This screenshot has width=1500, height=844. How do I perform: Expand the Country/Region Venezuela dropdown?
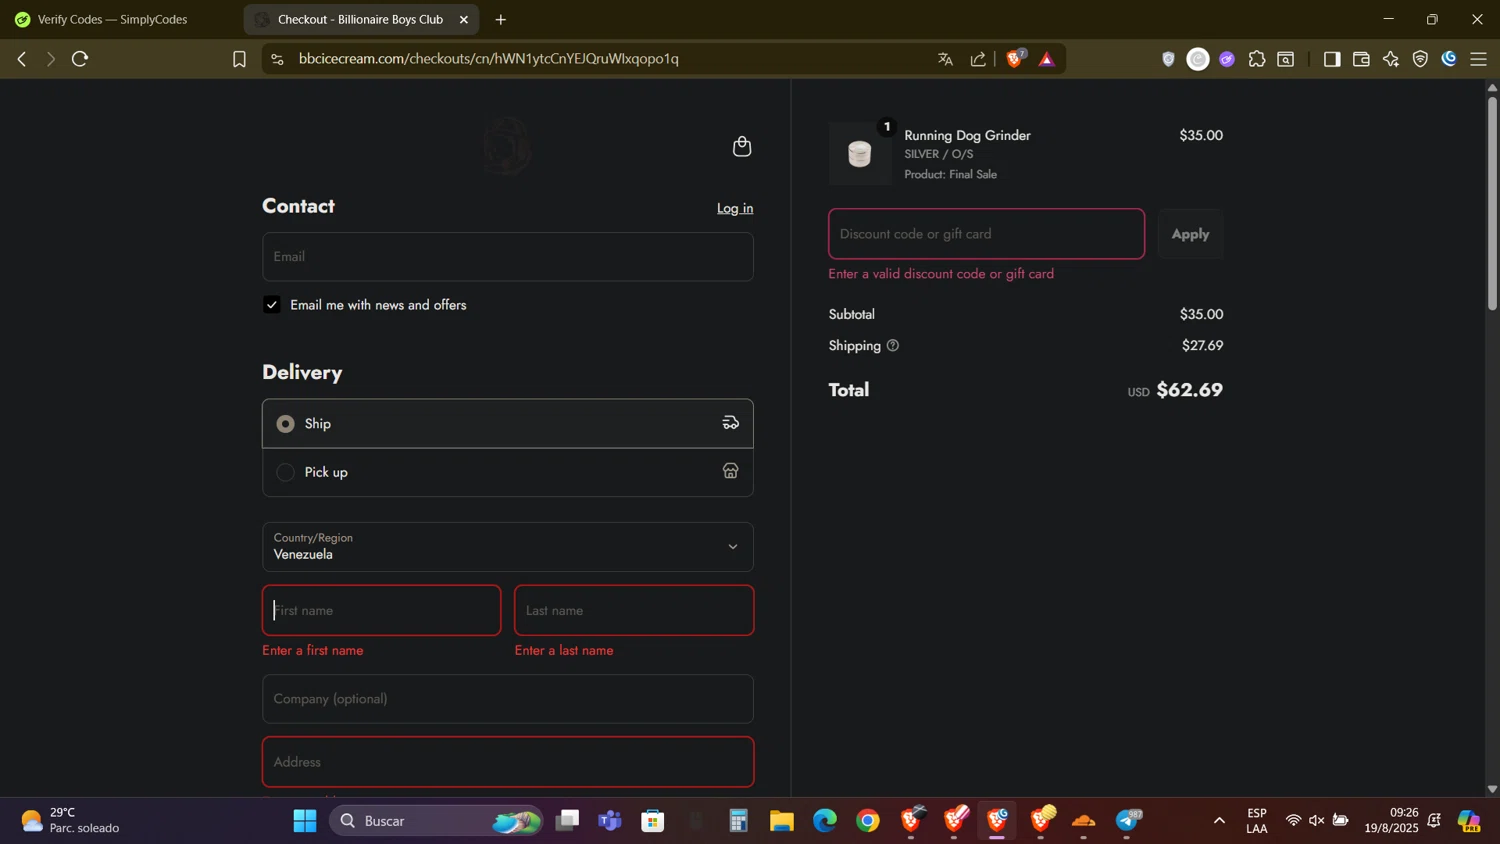tap(508, 547)
